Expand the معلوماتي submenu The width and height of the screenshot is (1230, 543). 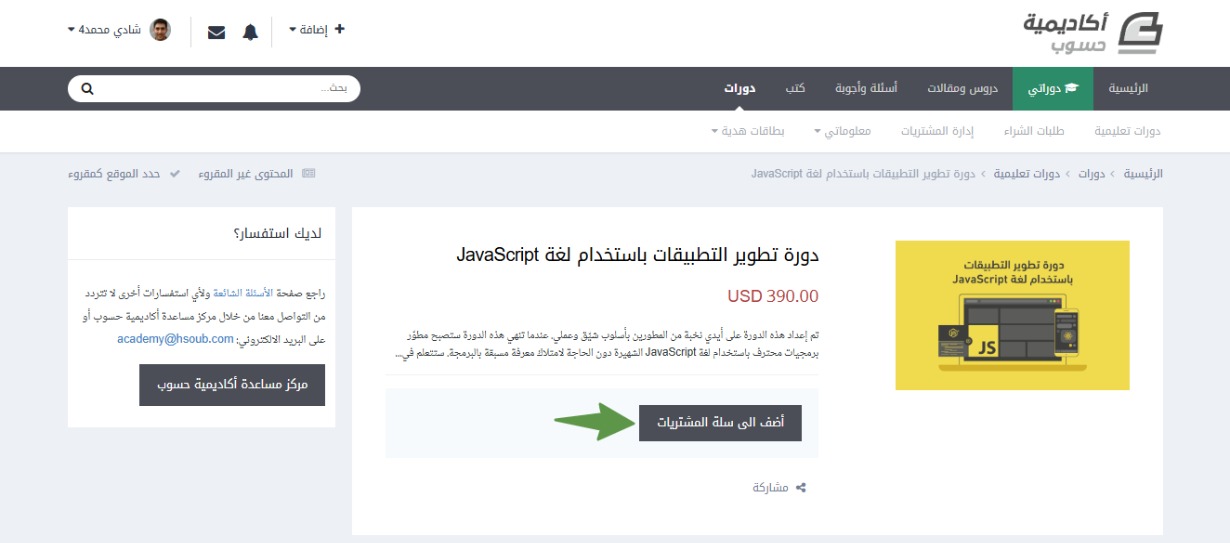(x=841, y=131)
